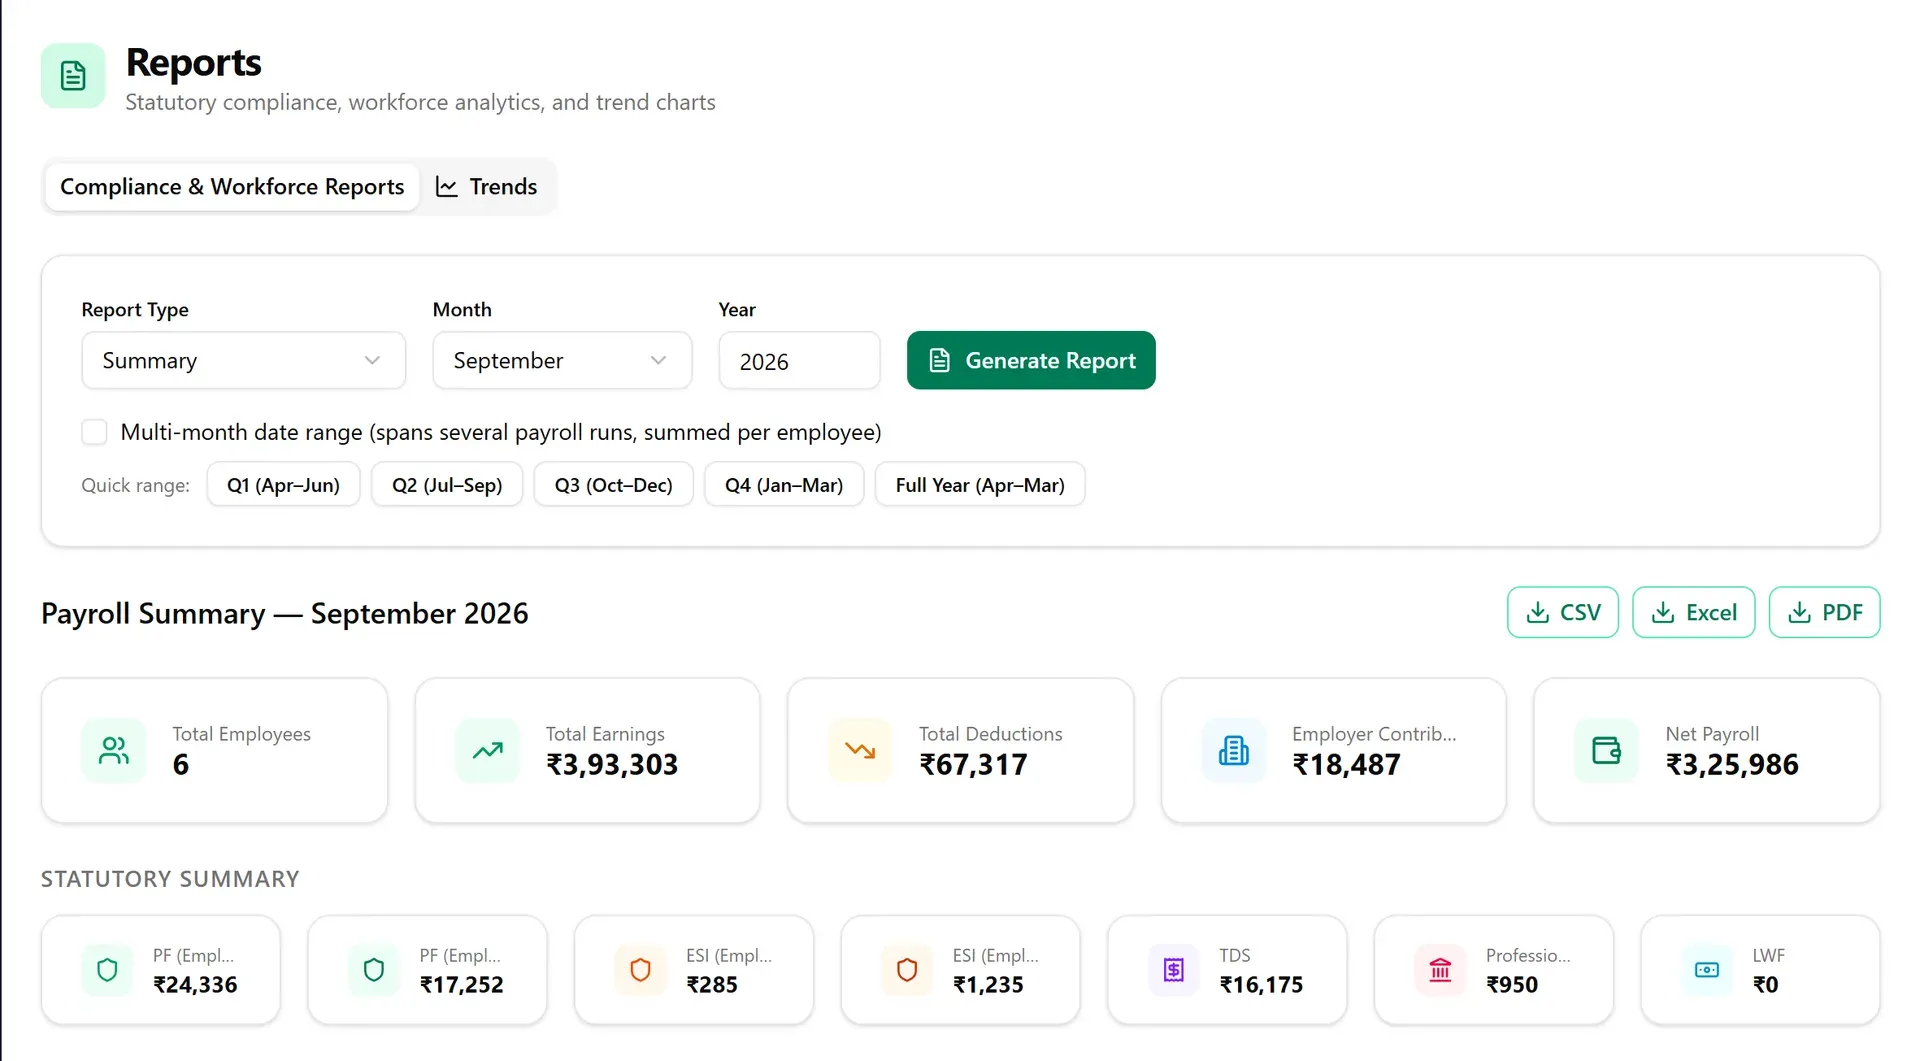Click the shield icon beside ₹17,252
1920x1061 pixels.
point(374,970)
